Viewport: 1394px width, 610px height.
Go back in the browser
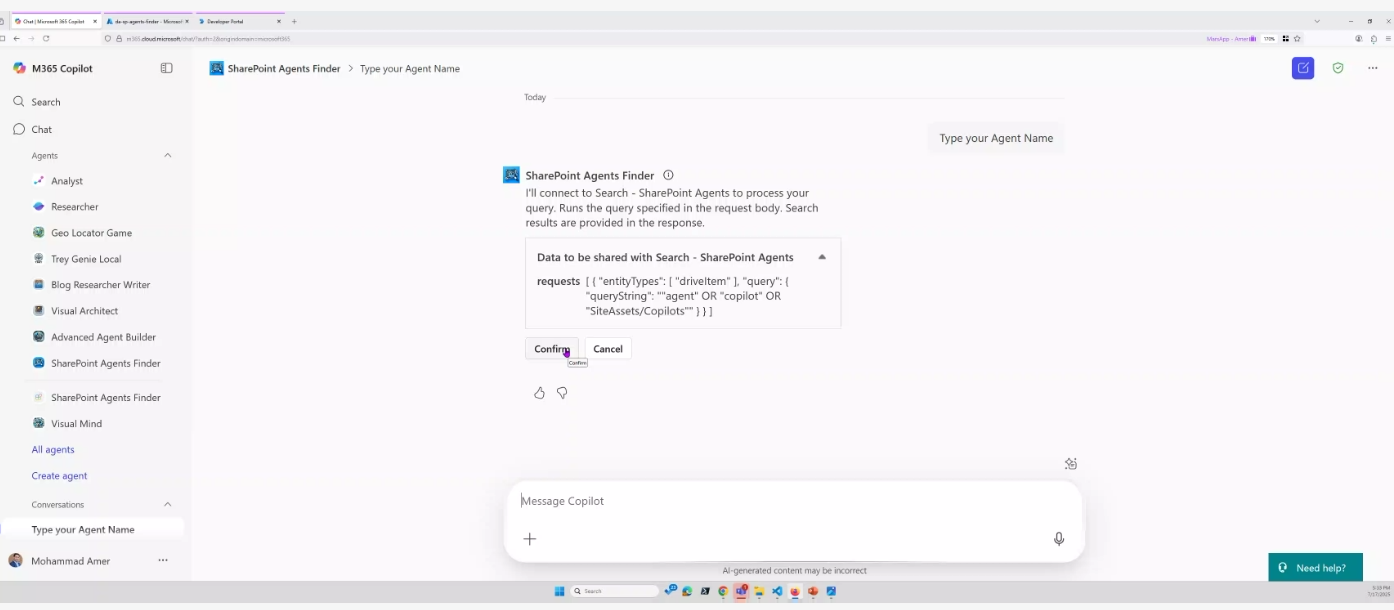(17, 39)
